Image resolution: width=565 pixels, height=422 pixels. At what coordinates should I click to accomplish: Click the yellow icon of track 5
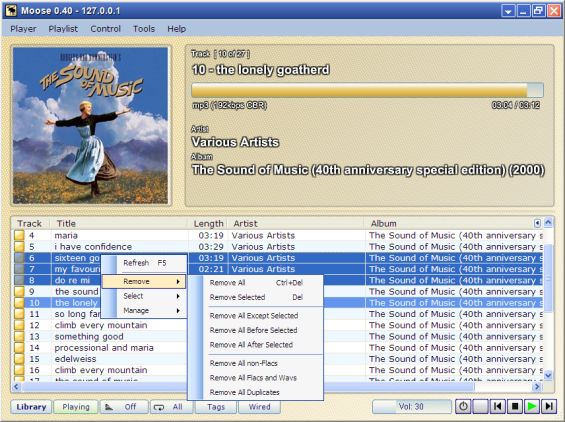[19, 247]
